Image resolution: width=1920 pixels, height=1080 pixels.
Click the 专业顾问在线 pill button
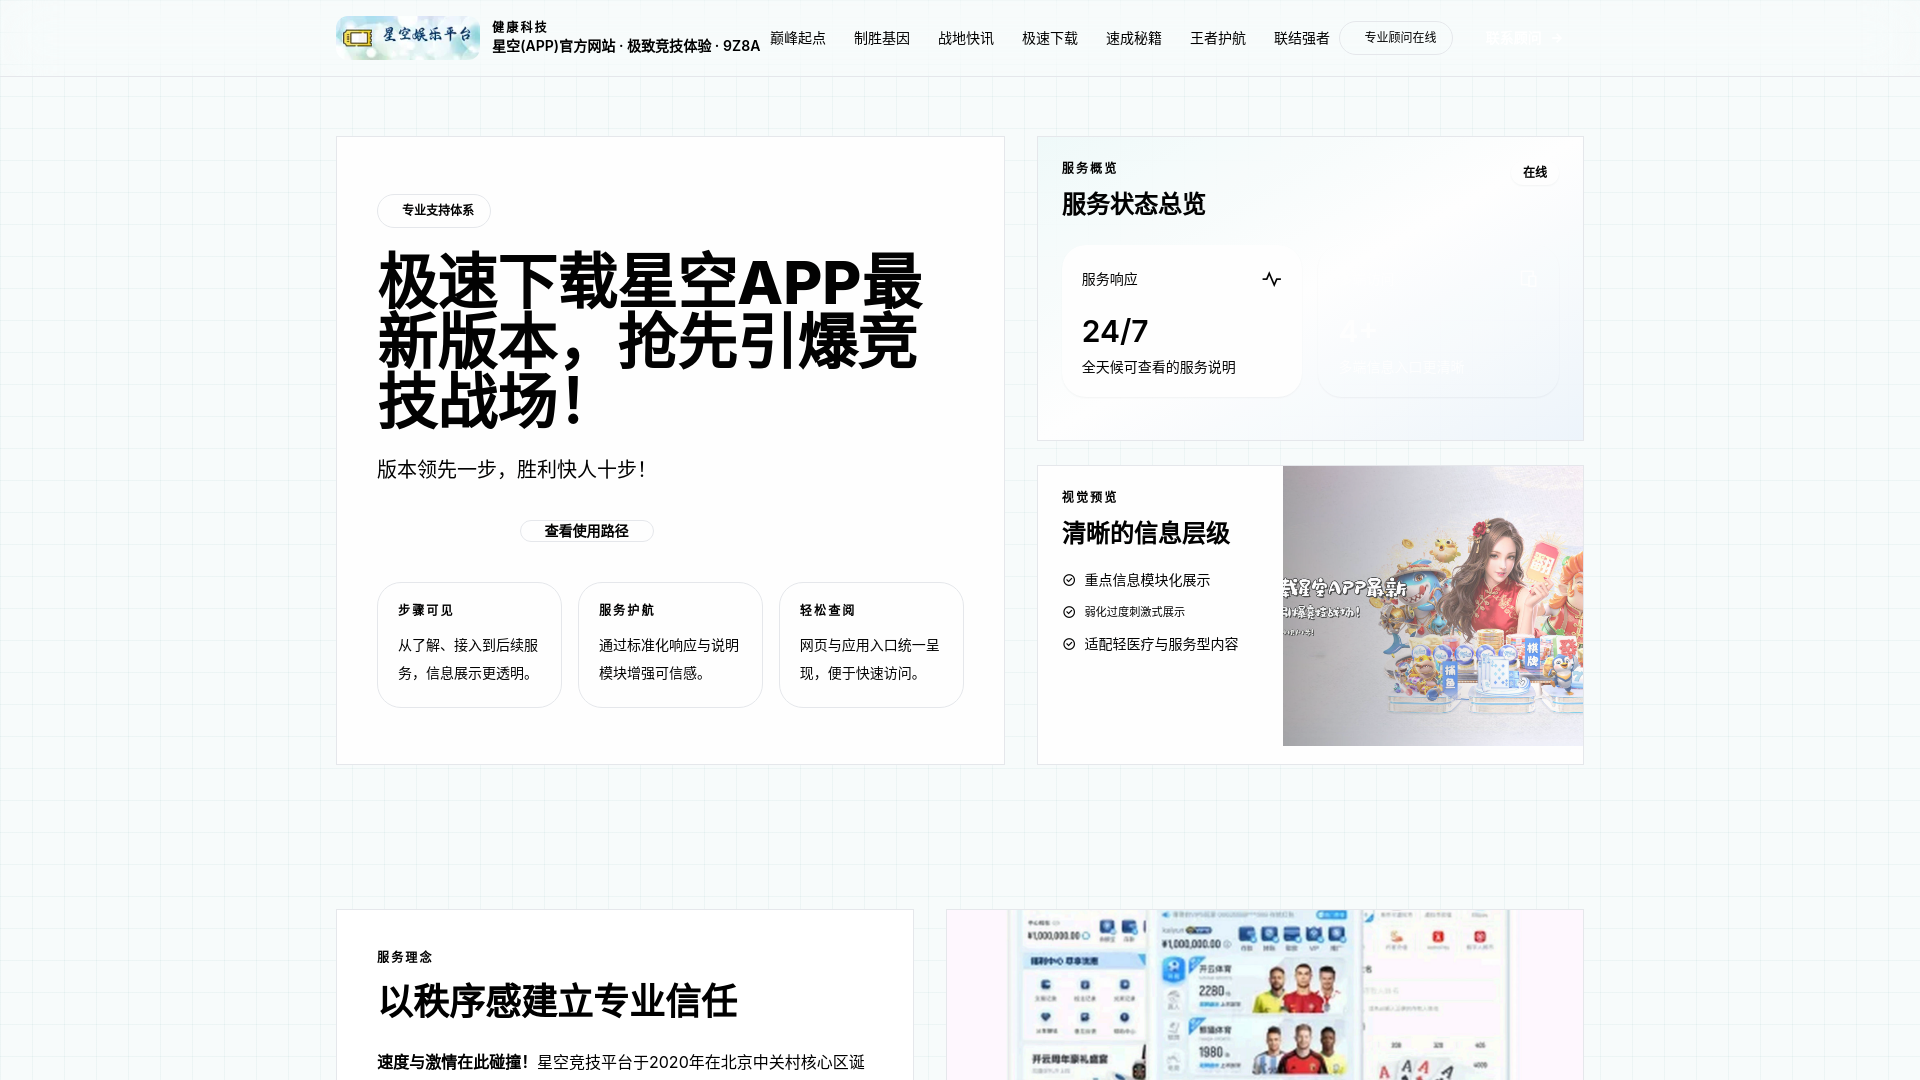pyautogui.click(x=1396, y=38)
